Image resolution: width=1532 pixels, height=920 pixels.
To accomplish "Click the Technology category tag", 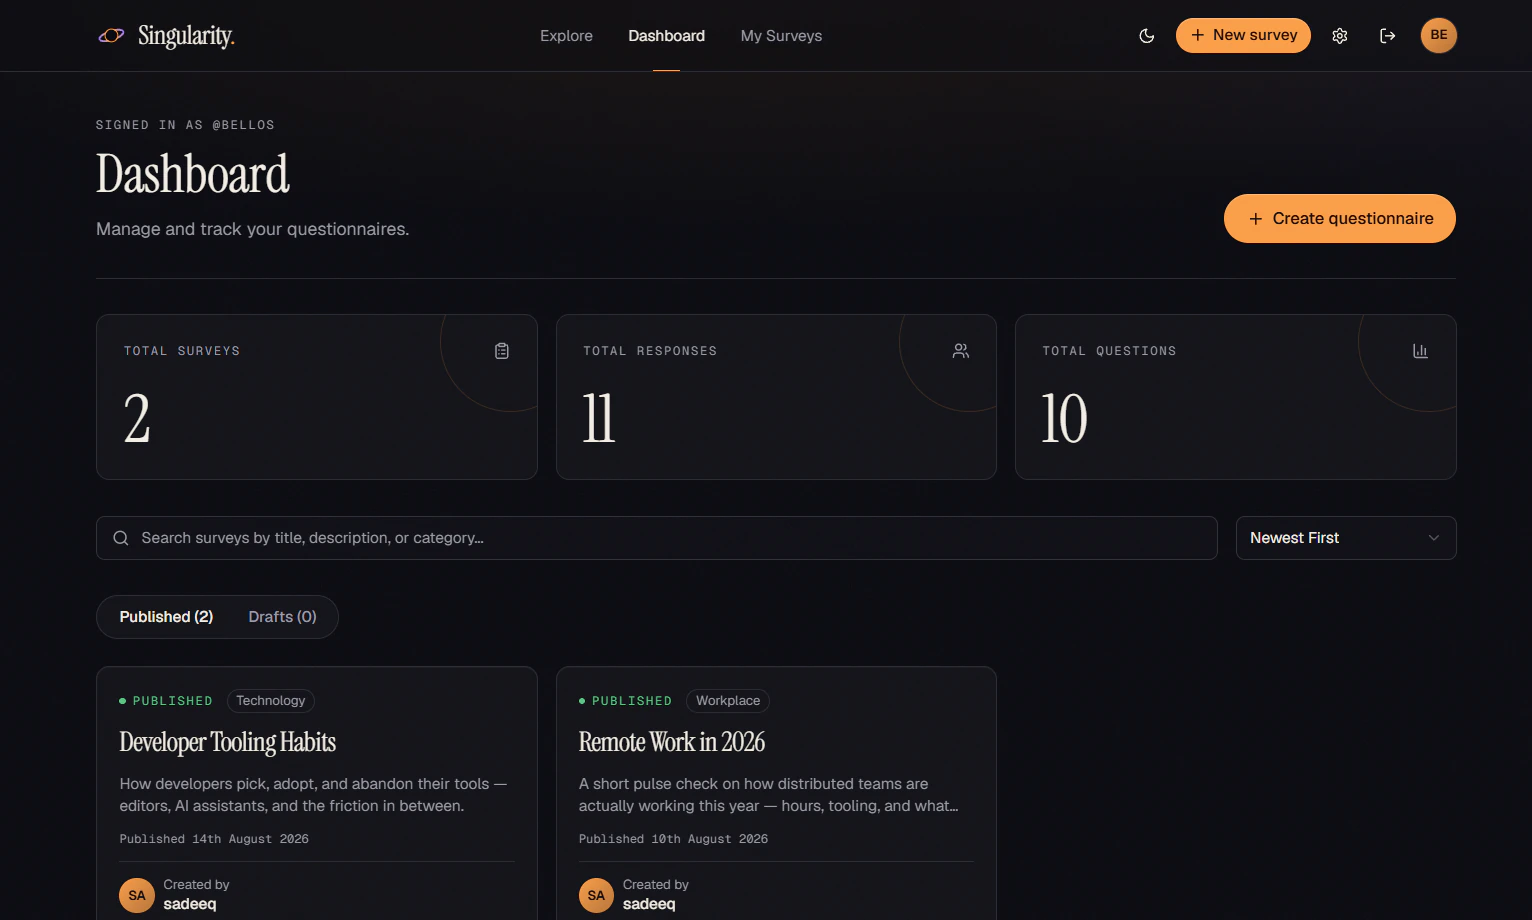I will (271, 701).
